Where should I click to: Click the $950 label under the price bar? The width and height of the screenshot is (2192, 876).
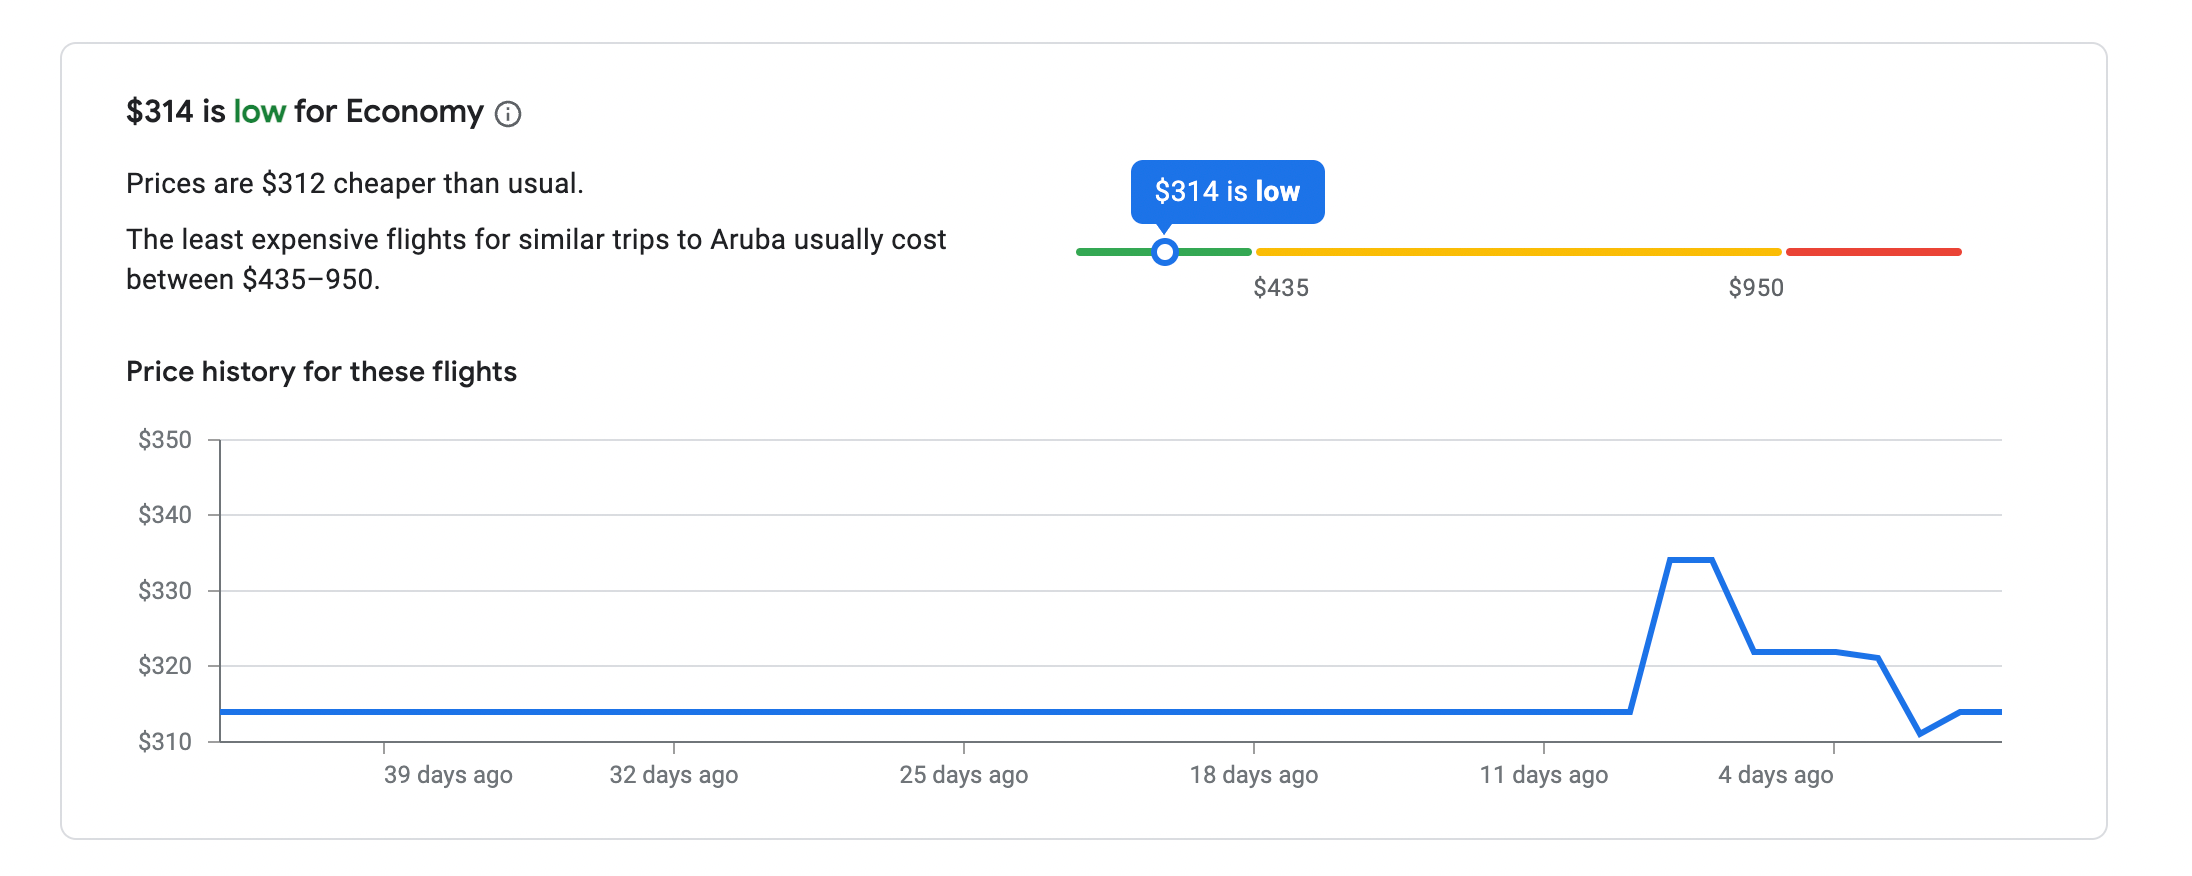(1756, 288)
